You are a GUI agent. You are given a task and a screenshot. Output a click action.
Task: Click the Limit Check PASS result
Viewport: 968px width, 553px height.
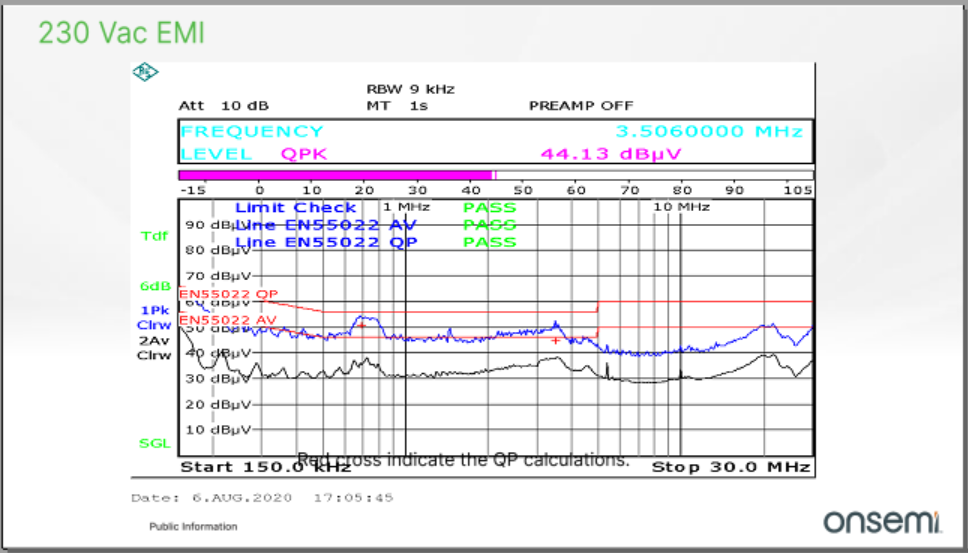(x=489, y=208)
